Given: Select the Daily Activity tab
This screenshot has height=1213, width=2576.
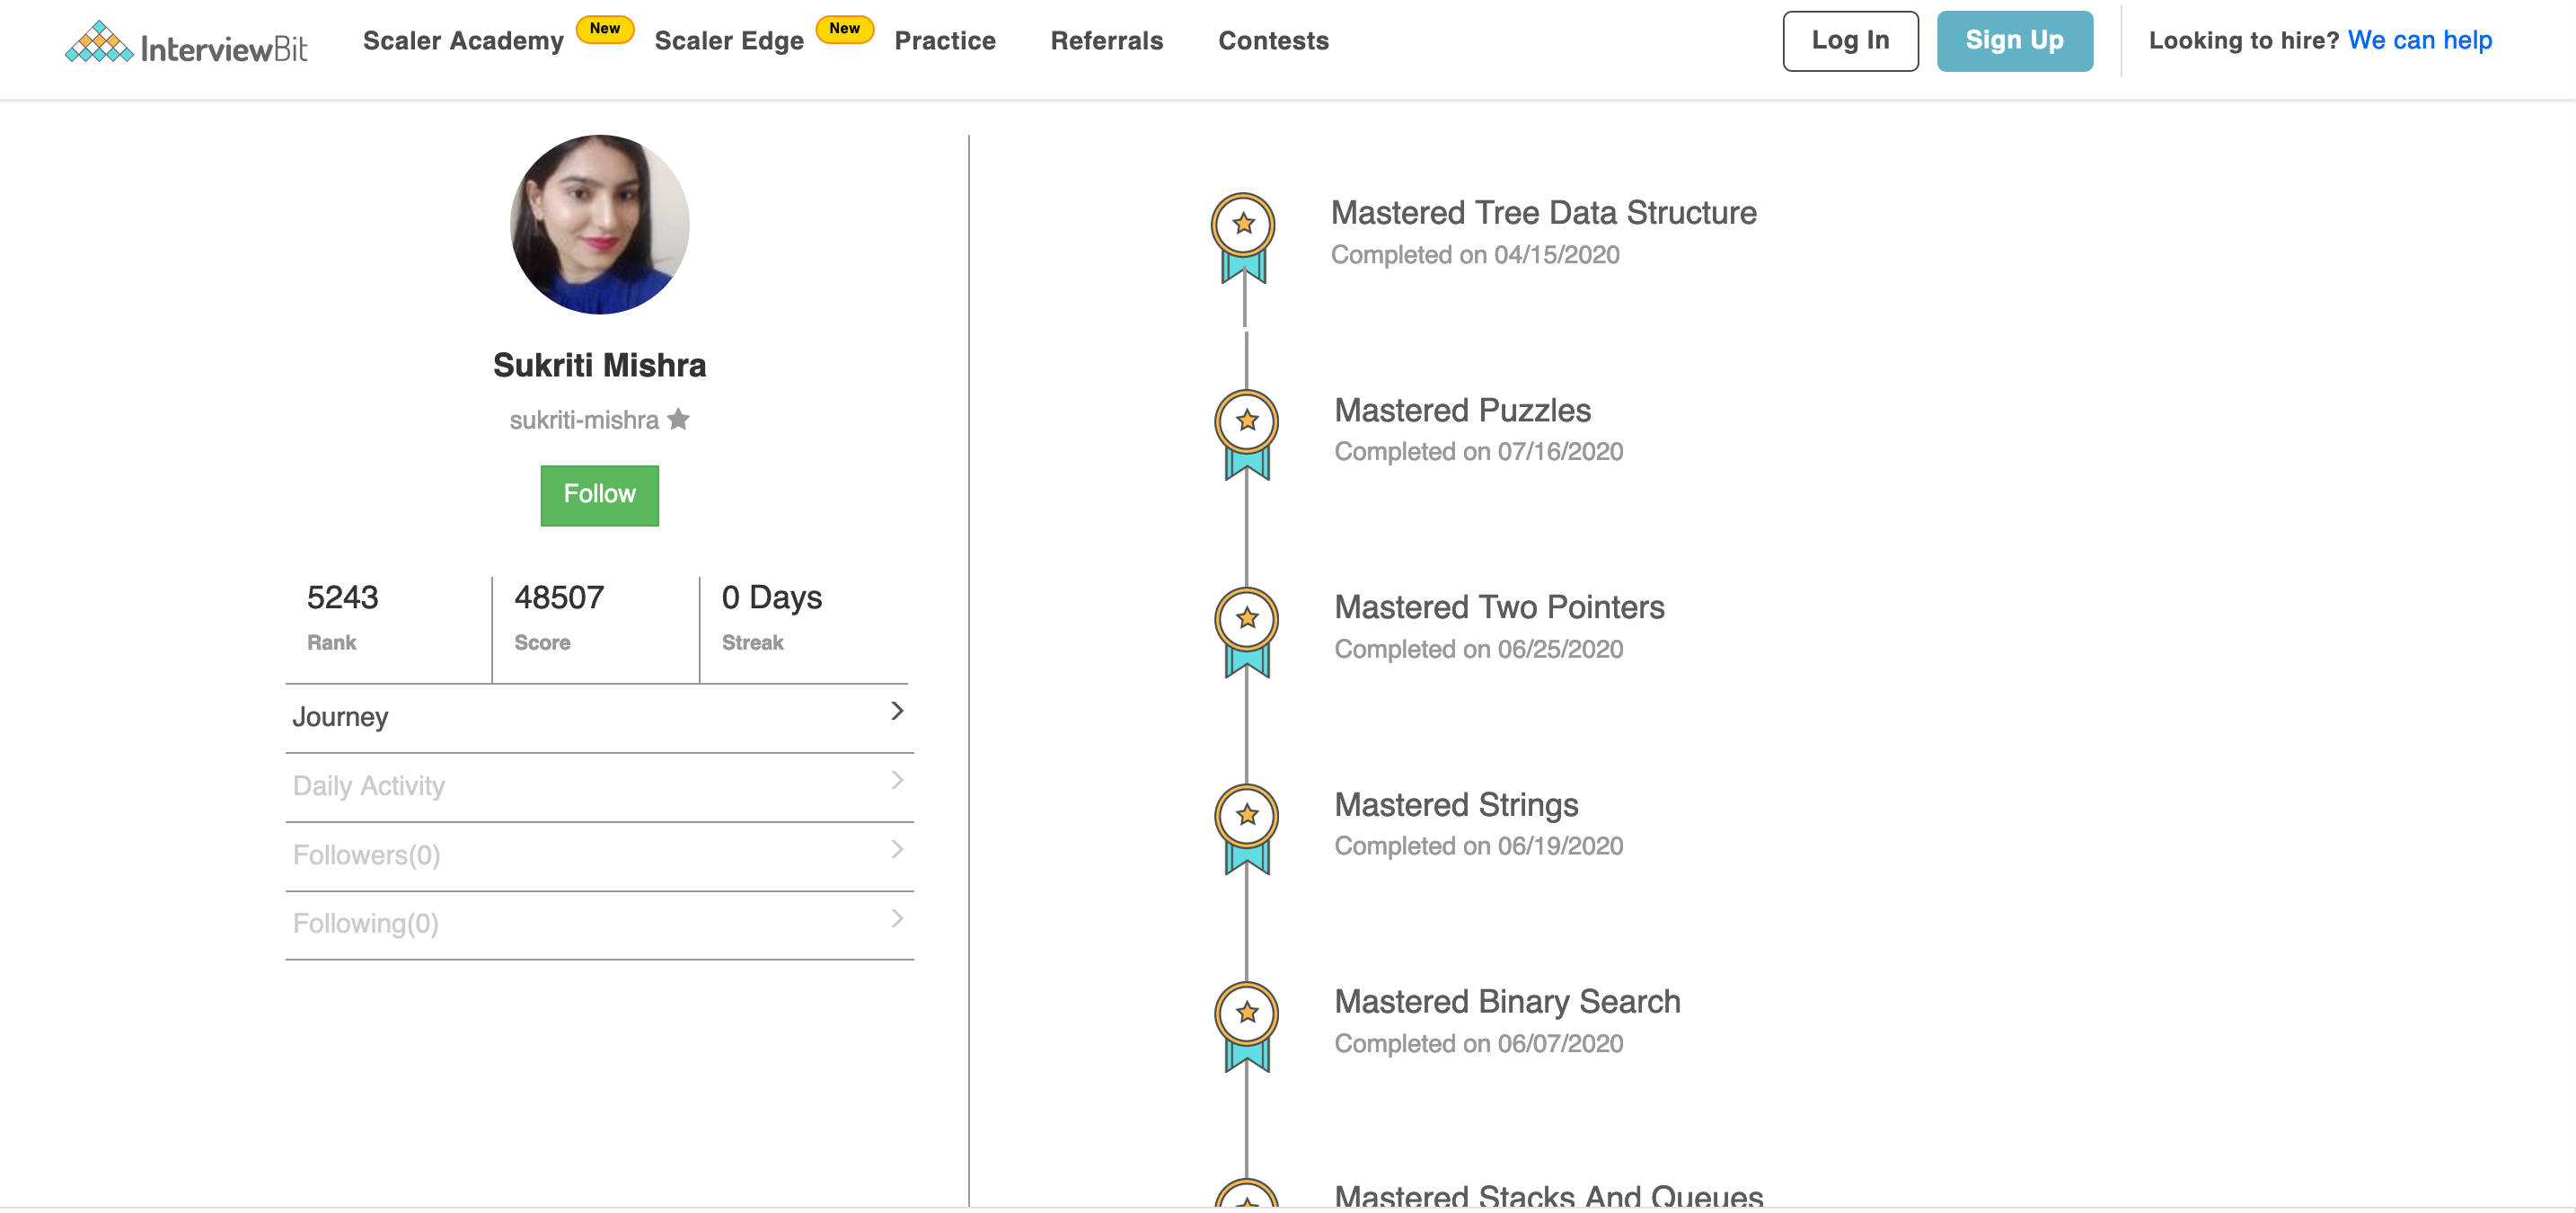Looking at the screenshot, I should click(600, 787).
